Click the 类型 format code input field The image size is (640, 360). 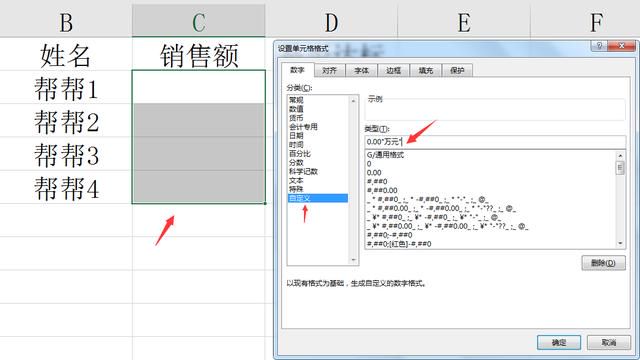point(495,142)
